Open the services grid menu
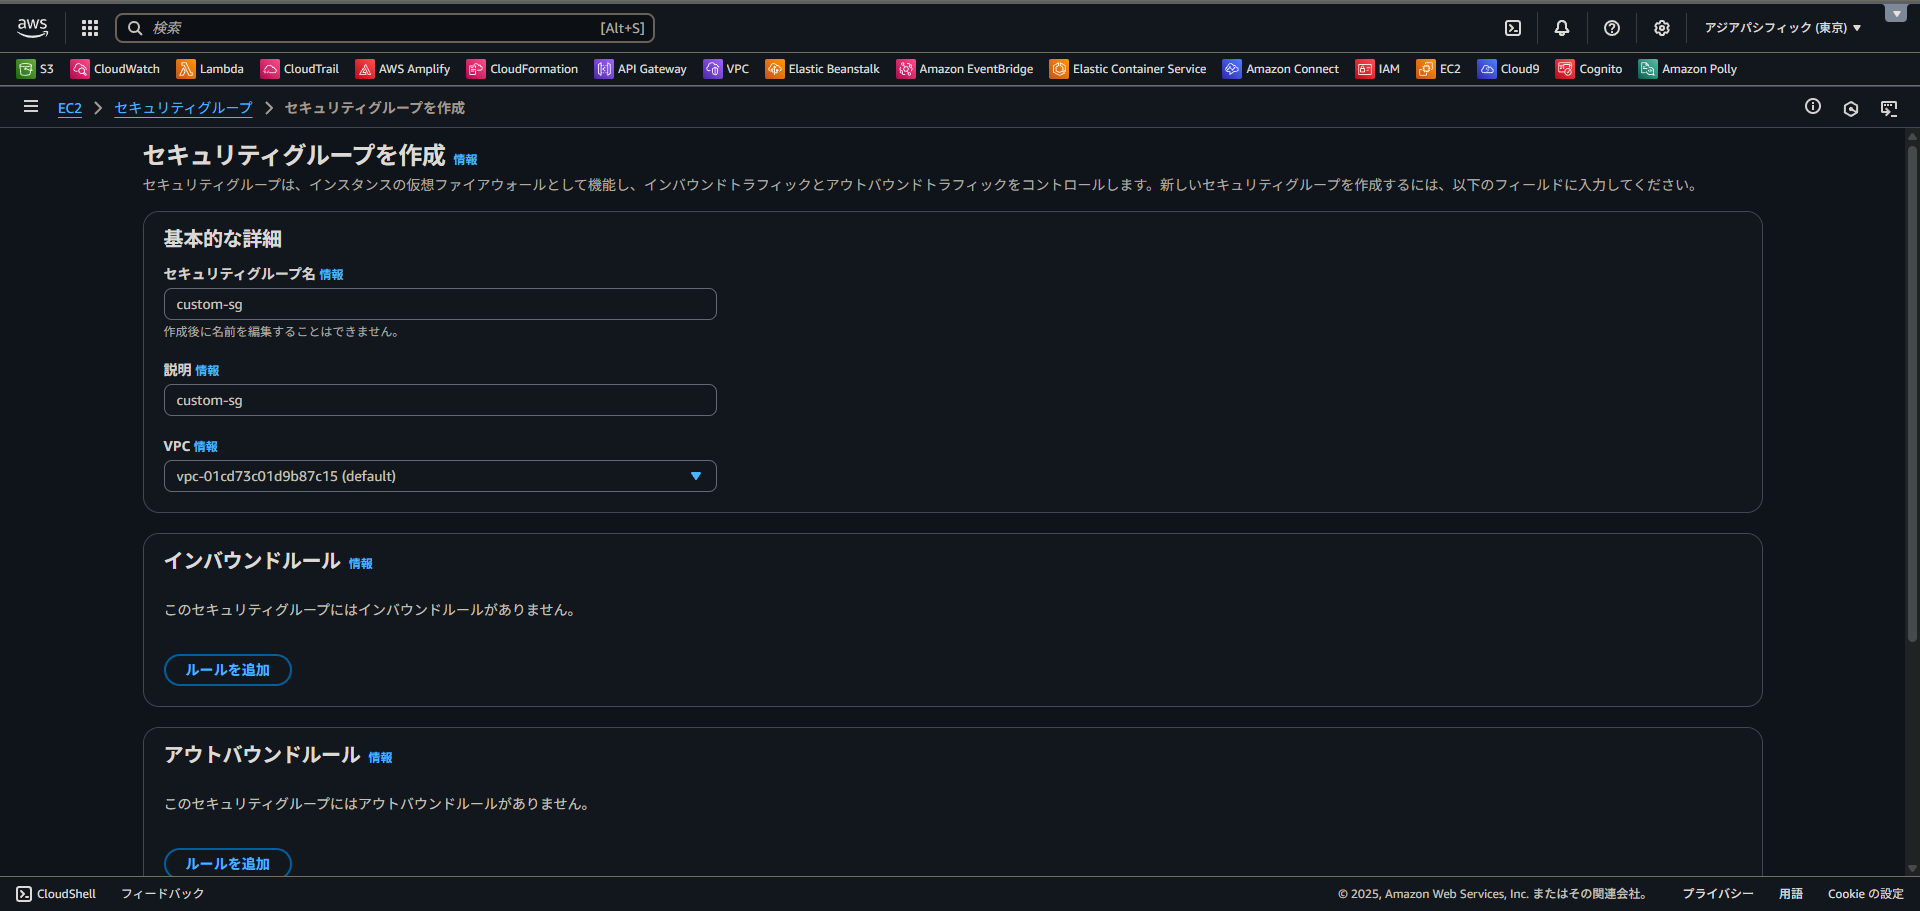The width and height of the screenshot is (1920, 911). pos(90,28)
